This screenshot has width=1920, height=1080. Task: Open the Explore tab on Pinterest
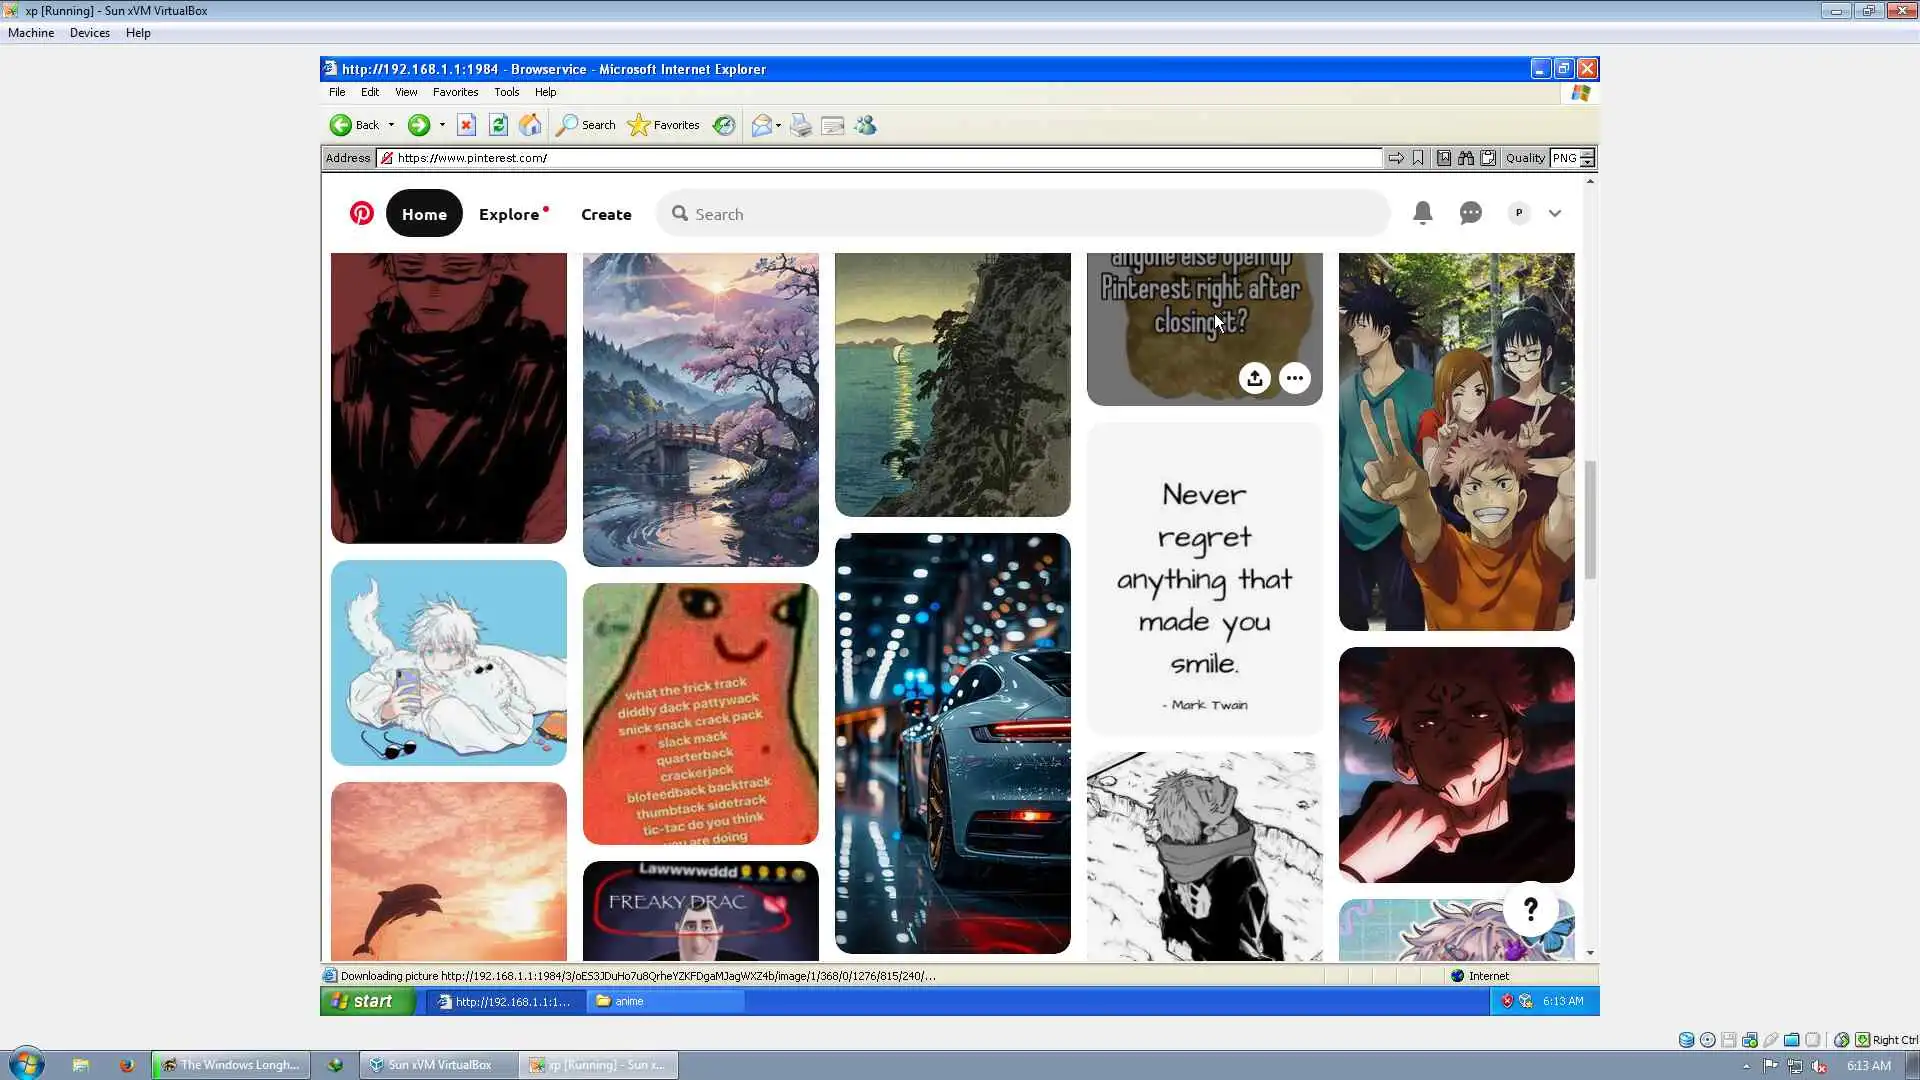(509, 214)
